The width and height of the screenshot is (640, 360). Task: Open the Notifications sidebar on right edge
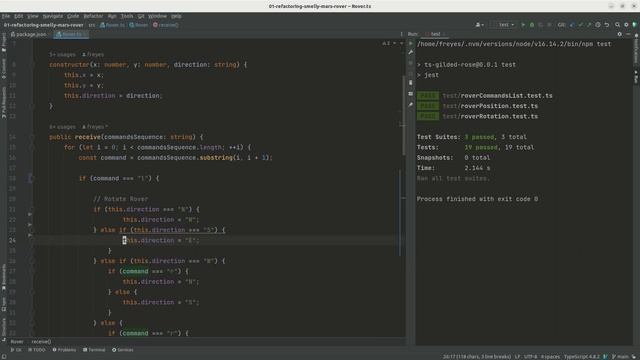pyautogui.click(x=636, y=49)
